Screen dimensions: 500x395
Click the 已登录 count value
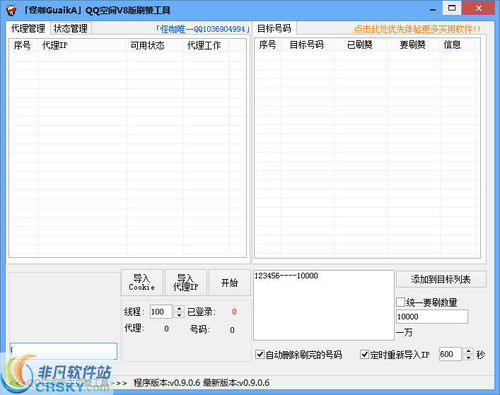click(x=234, y=312)
